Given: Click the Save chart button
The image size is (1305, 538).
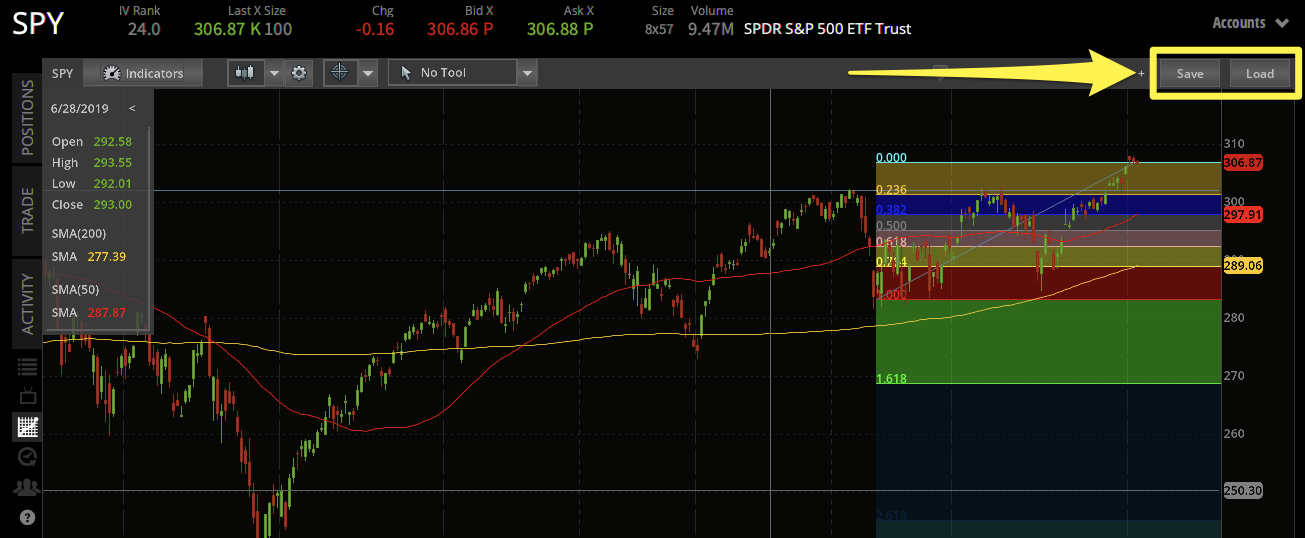Looking at the screenshot, I should [1190, 73].
